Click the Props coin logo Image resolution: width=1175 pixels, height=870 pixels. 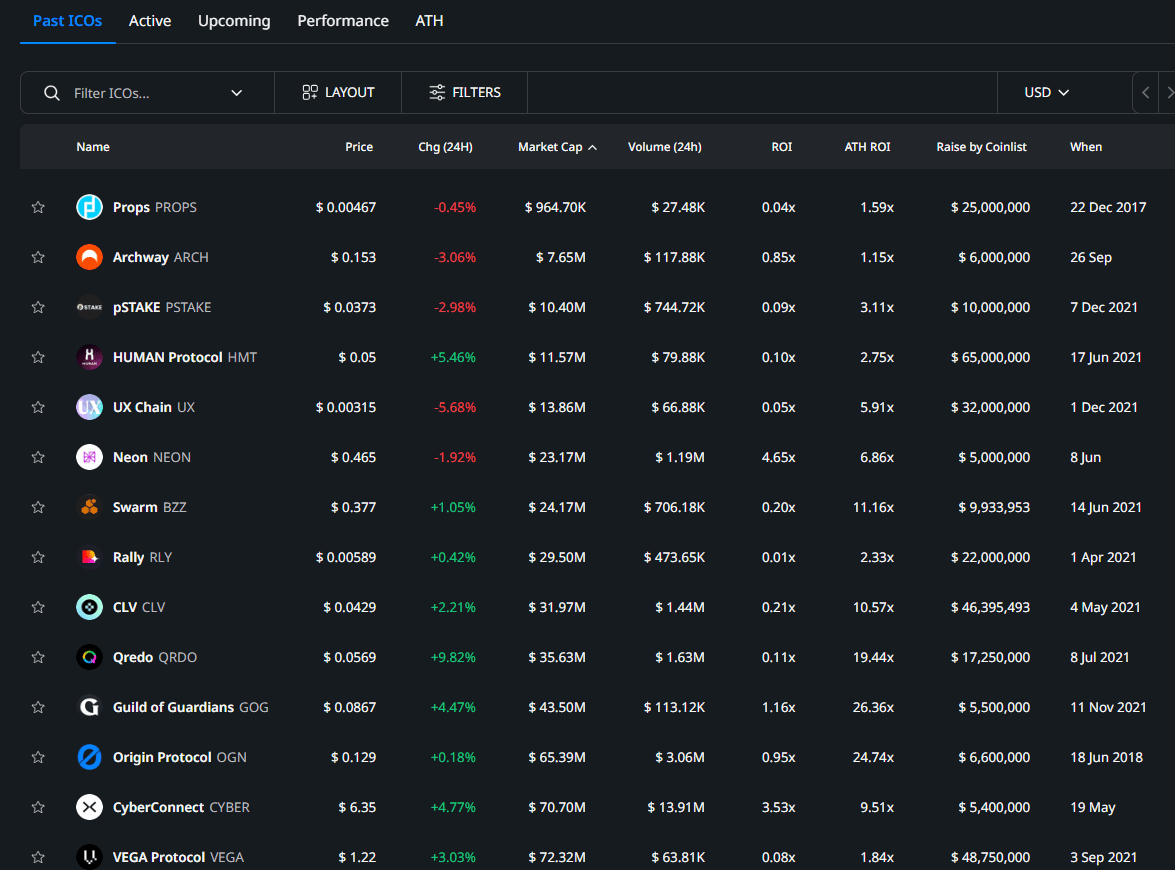(89, 207)
